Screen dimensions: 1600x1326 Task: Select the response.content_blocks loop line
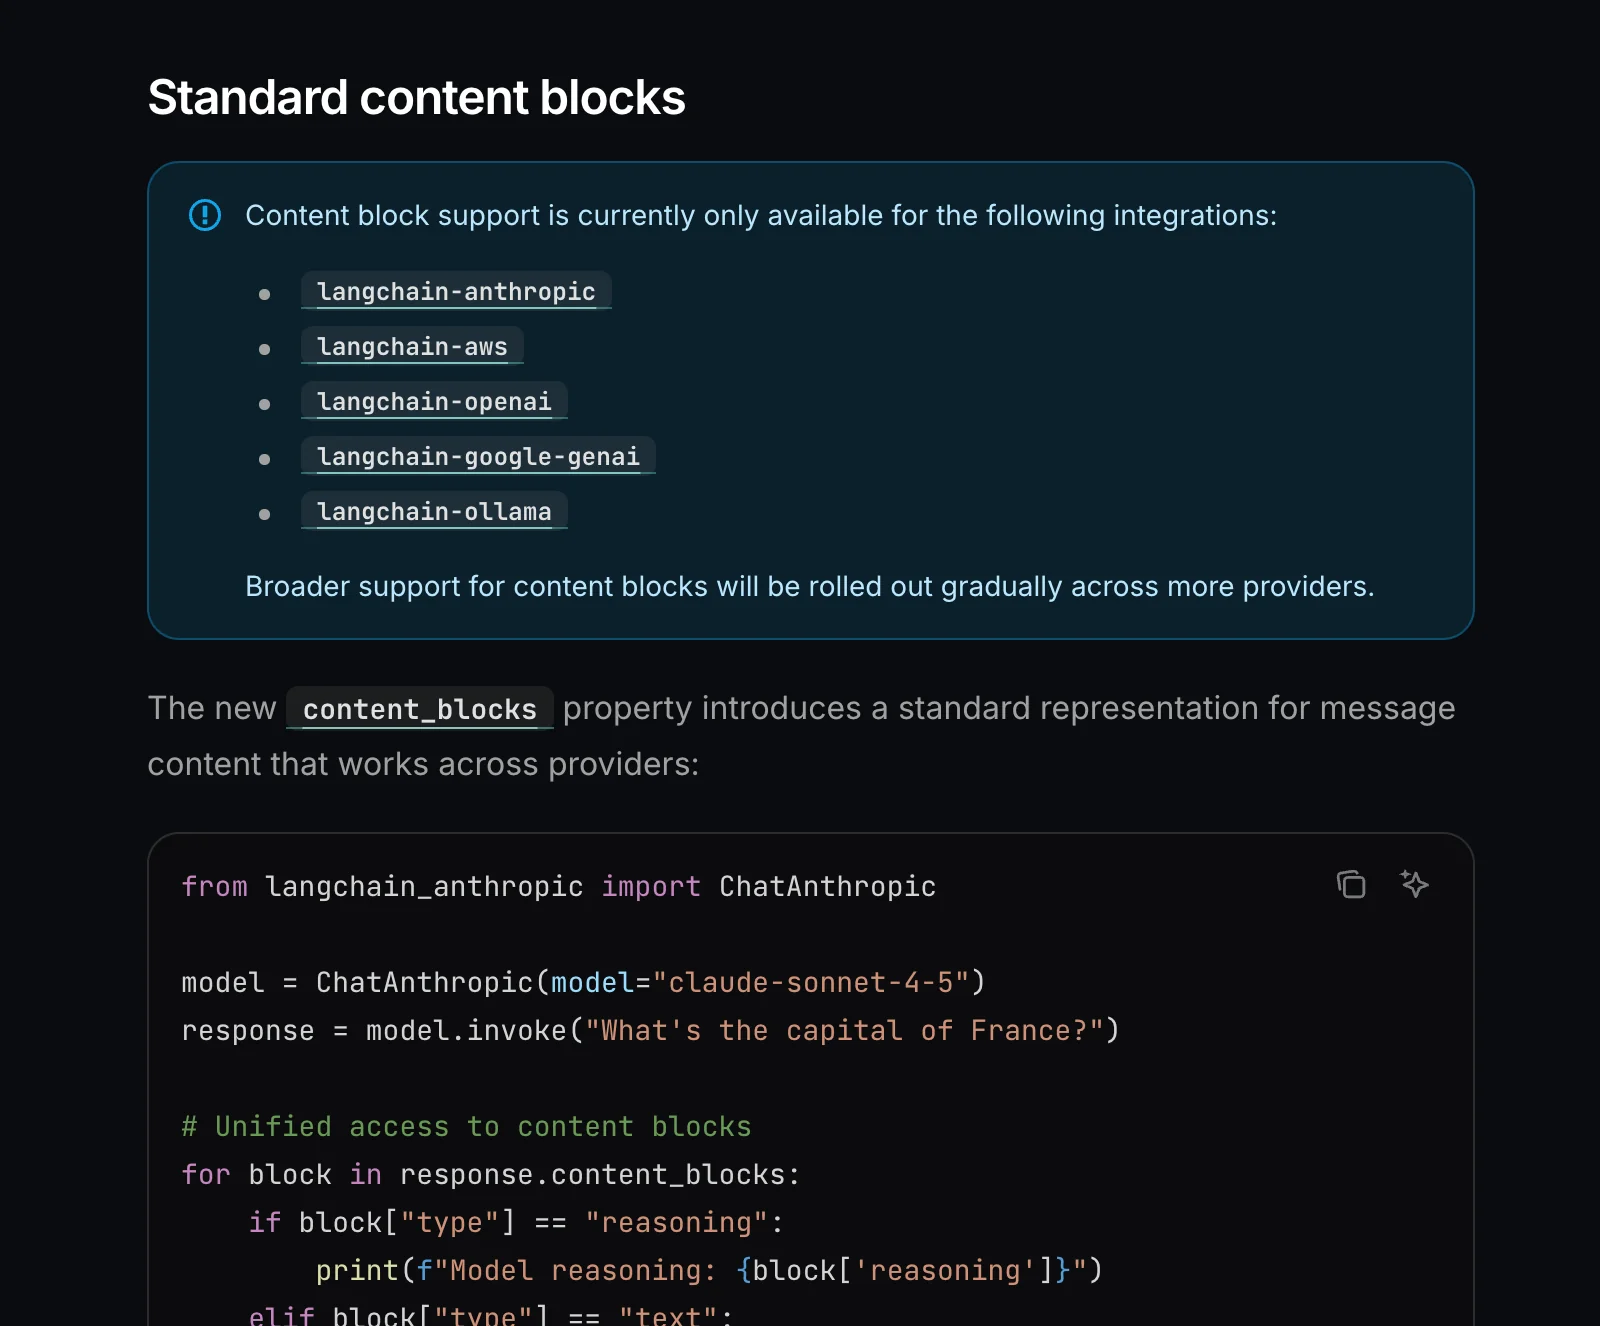tap(489, 1174)
